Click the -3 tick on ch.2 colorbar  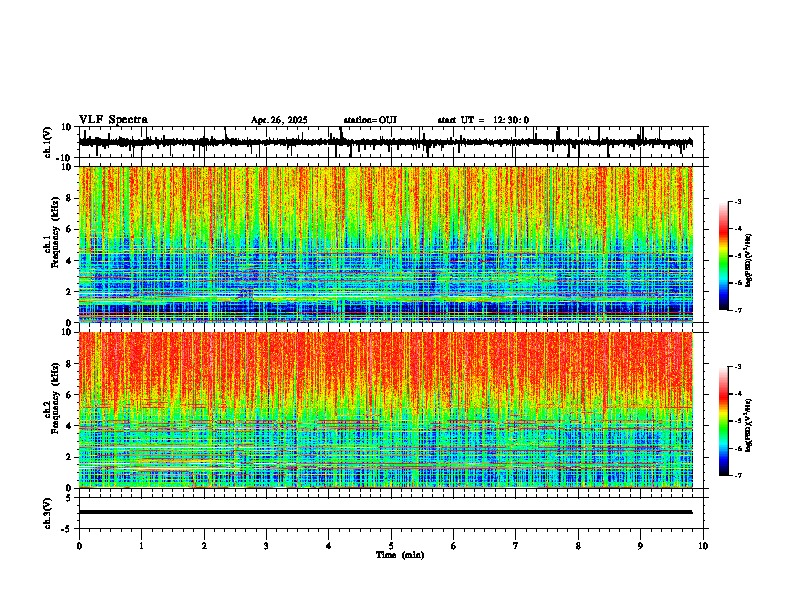tap(737, 367)
